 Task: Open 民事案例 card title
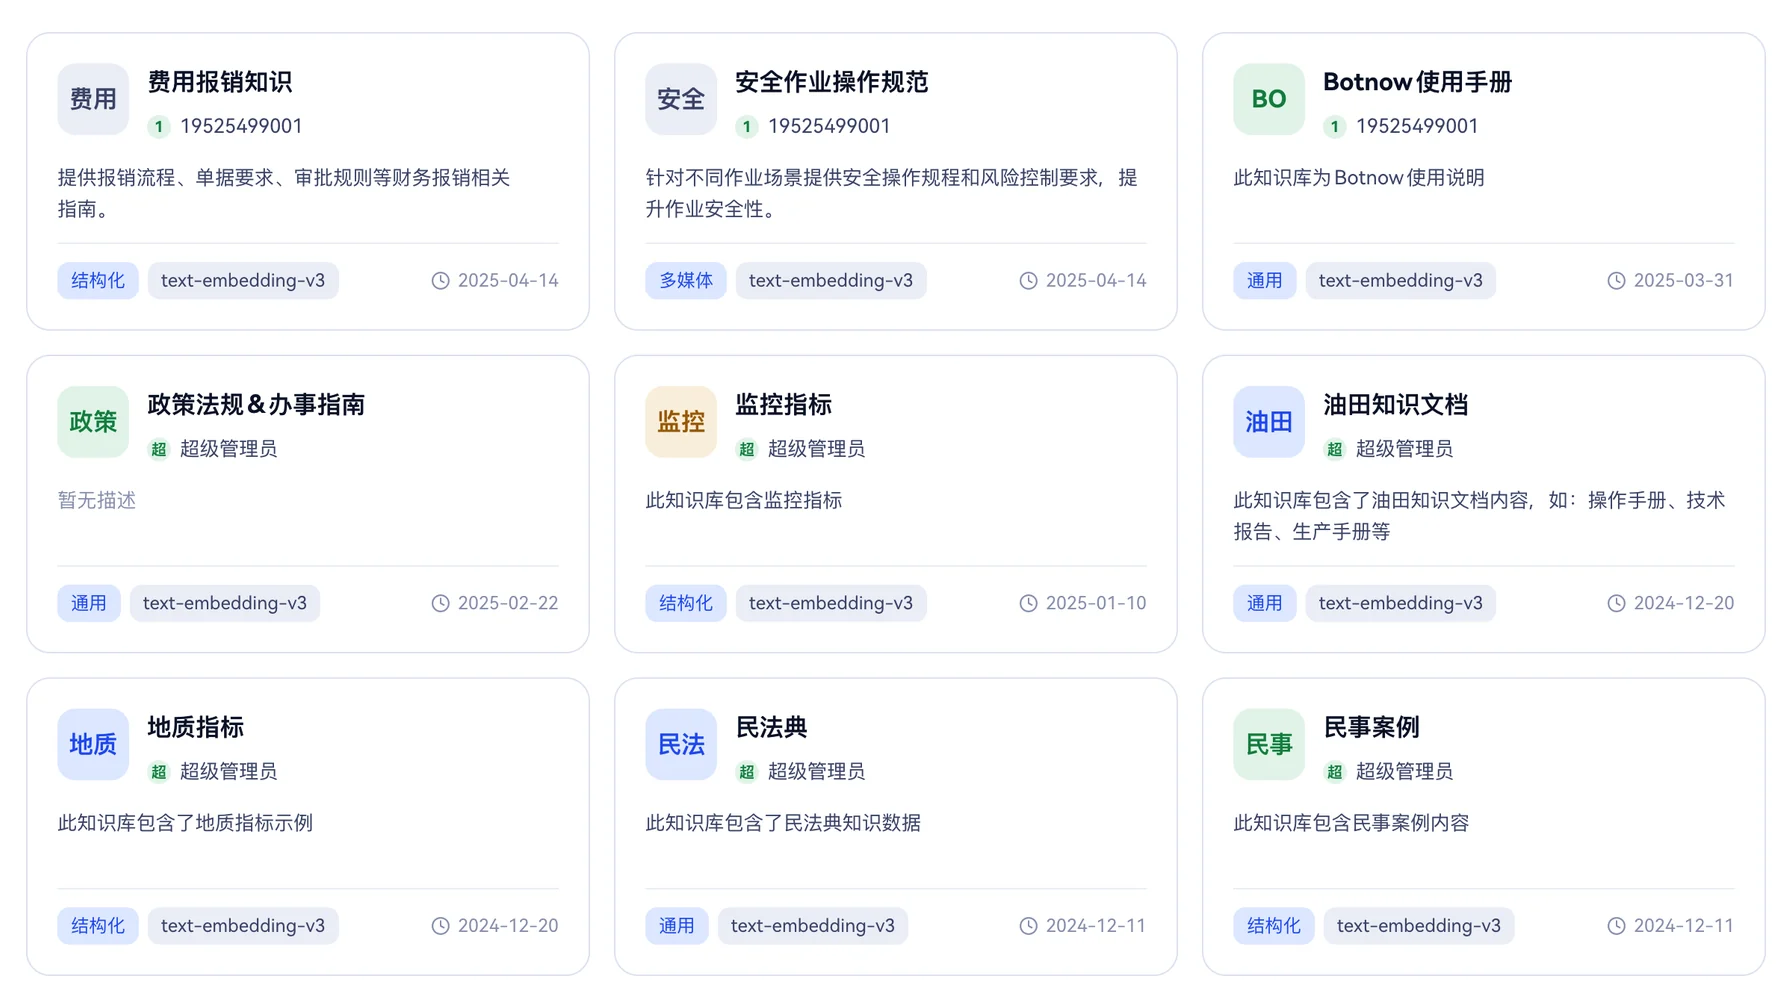click(x=1372, y=728)
